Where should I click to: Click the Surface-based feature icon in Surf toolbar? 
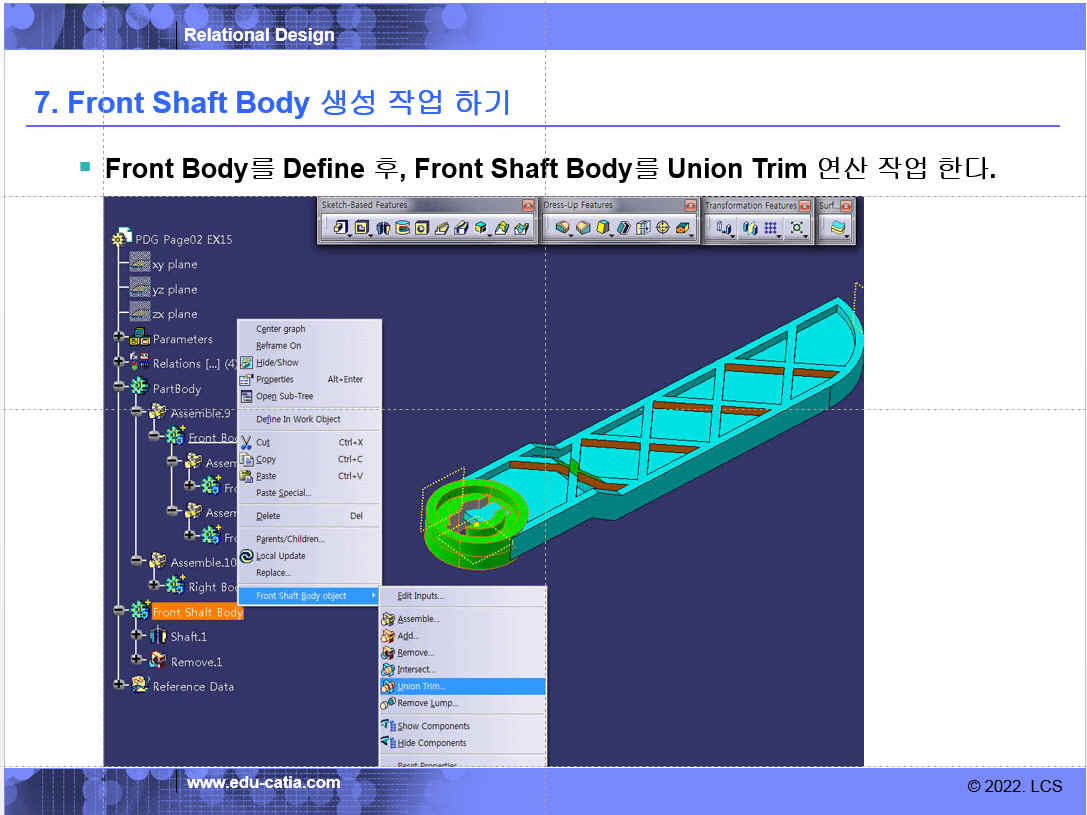838,228
